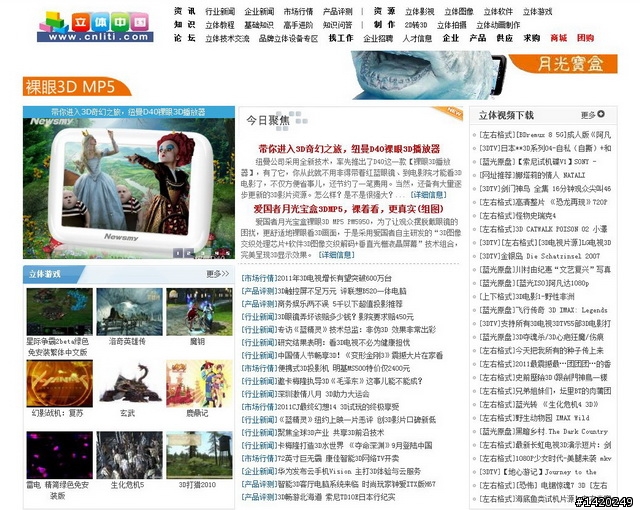Click the 裸眼3D MP5 orange banner label
Screen dimensions: 640x510
click(x=77, y=86)
